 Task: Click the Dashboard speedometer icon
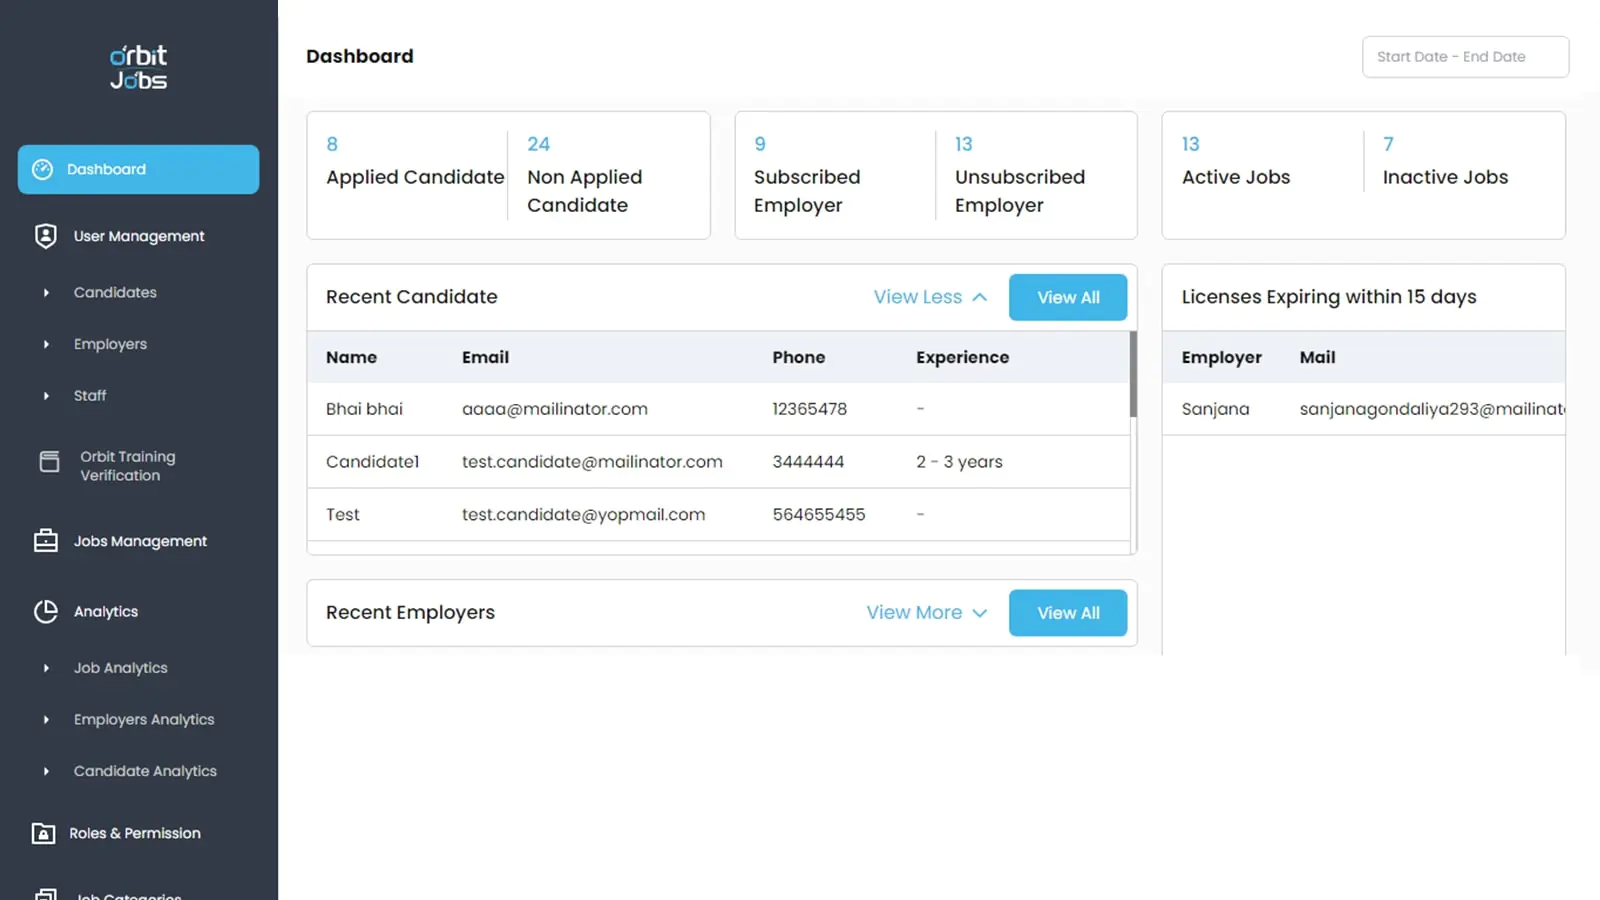[42, 169]
